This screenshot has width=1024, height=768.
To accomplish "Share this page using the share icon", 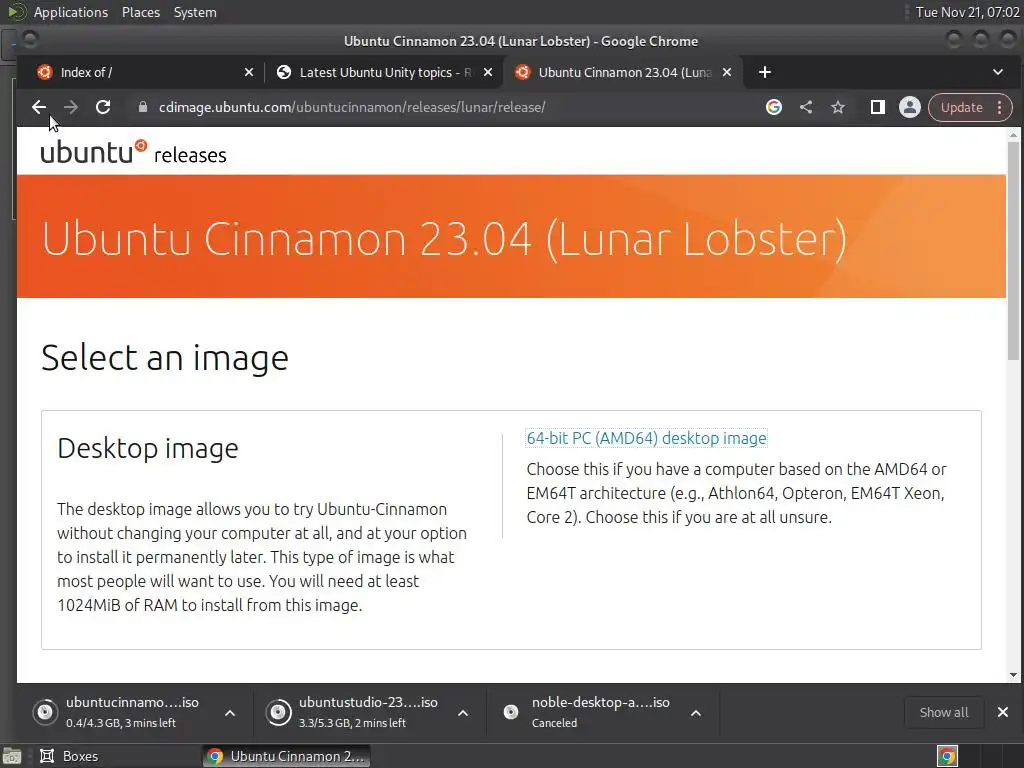I will [806, 108].
